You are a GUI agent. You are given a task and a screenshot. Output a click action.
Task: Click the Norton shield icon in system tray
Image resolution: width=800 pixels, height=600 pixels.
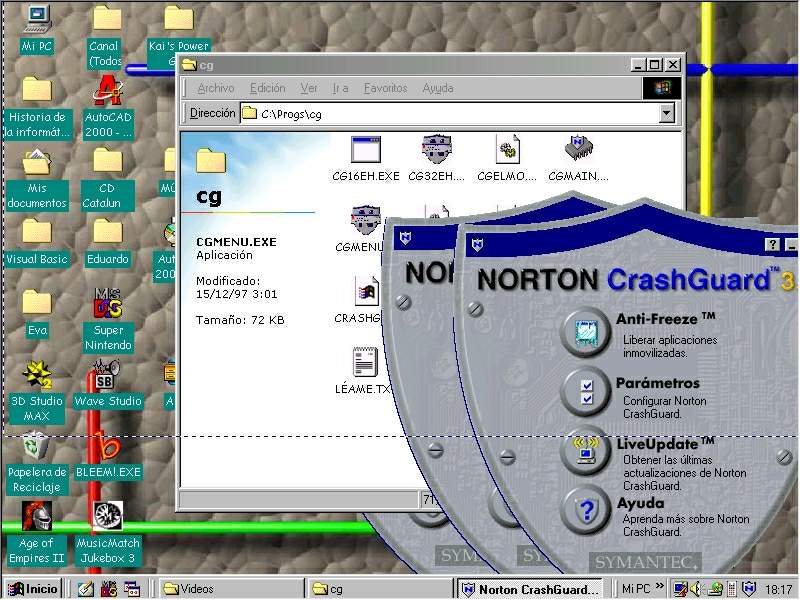pyautogui.click(x=748, y=589)
